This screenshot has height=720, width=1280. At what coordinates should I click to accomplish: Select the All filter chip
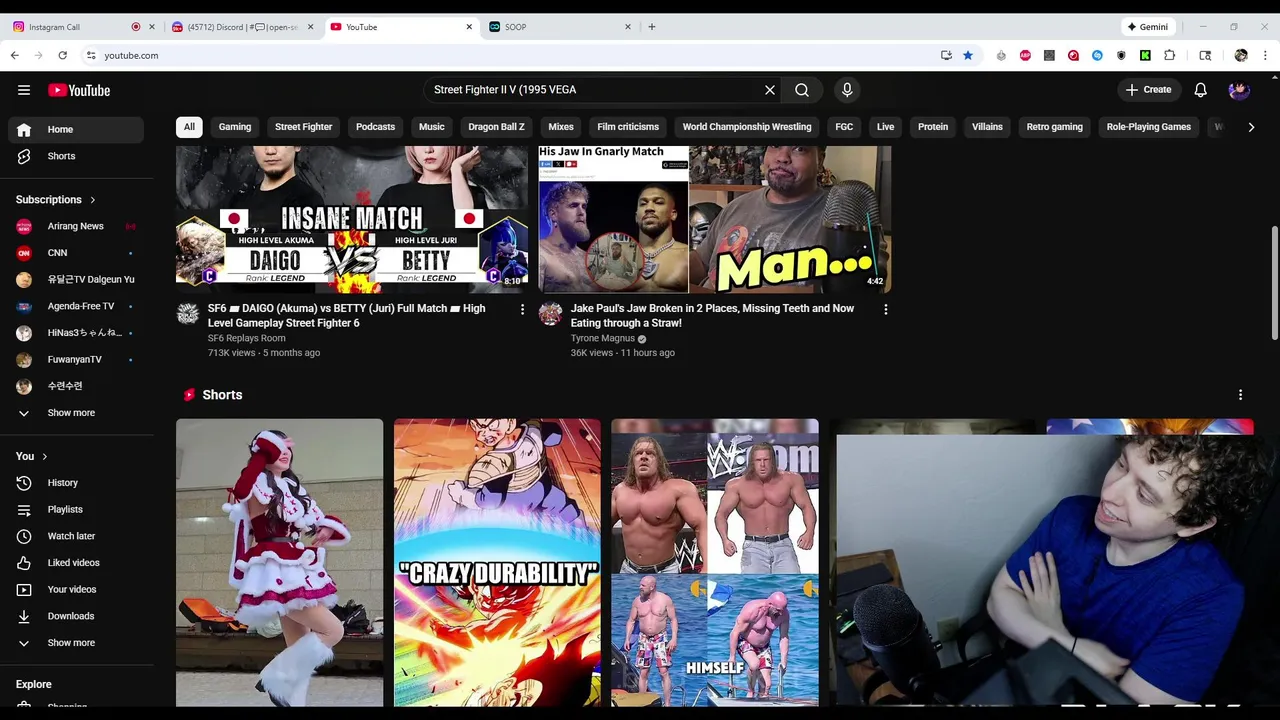(189, 127)
